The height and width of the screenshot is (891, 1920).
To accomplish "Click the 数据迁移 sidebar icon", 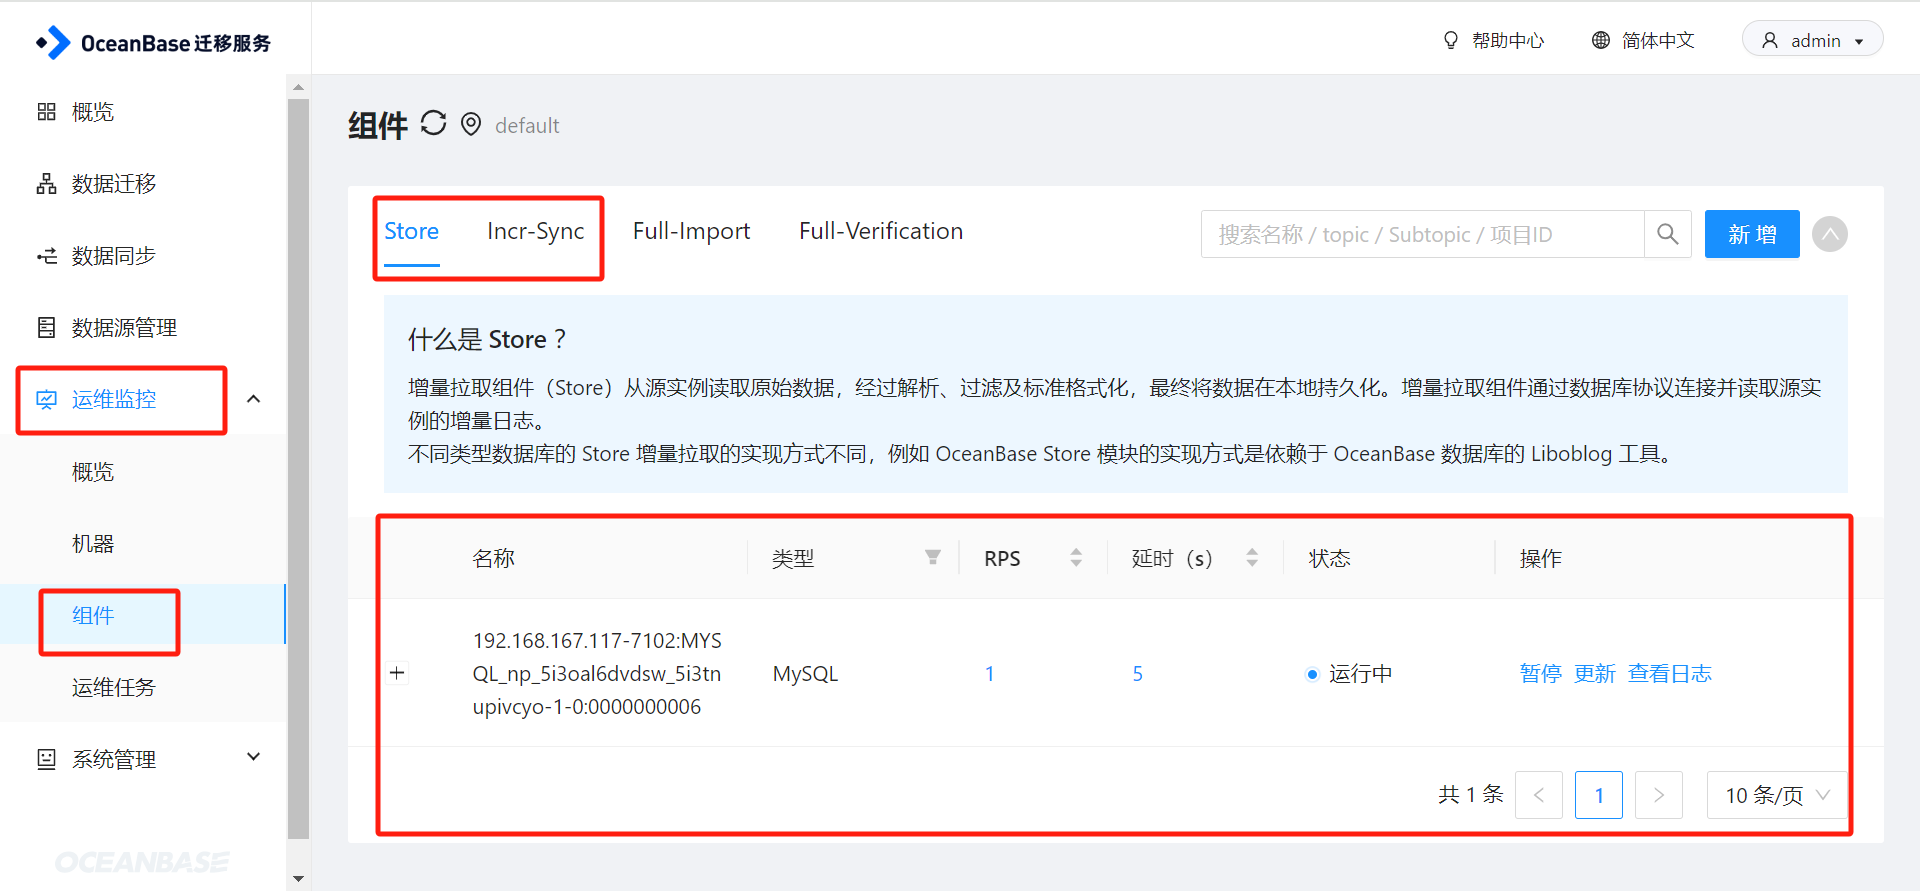I will tap(46, 184).
